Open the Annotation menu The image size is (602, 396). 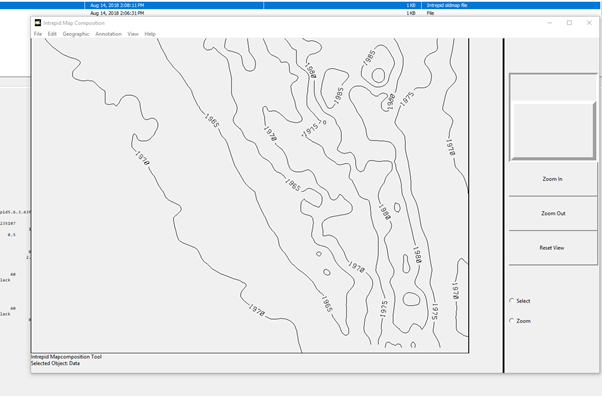coord(108,34)
